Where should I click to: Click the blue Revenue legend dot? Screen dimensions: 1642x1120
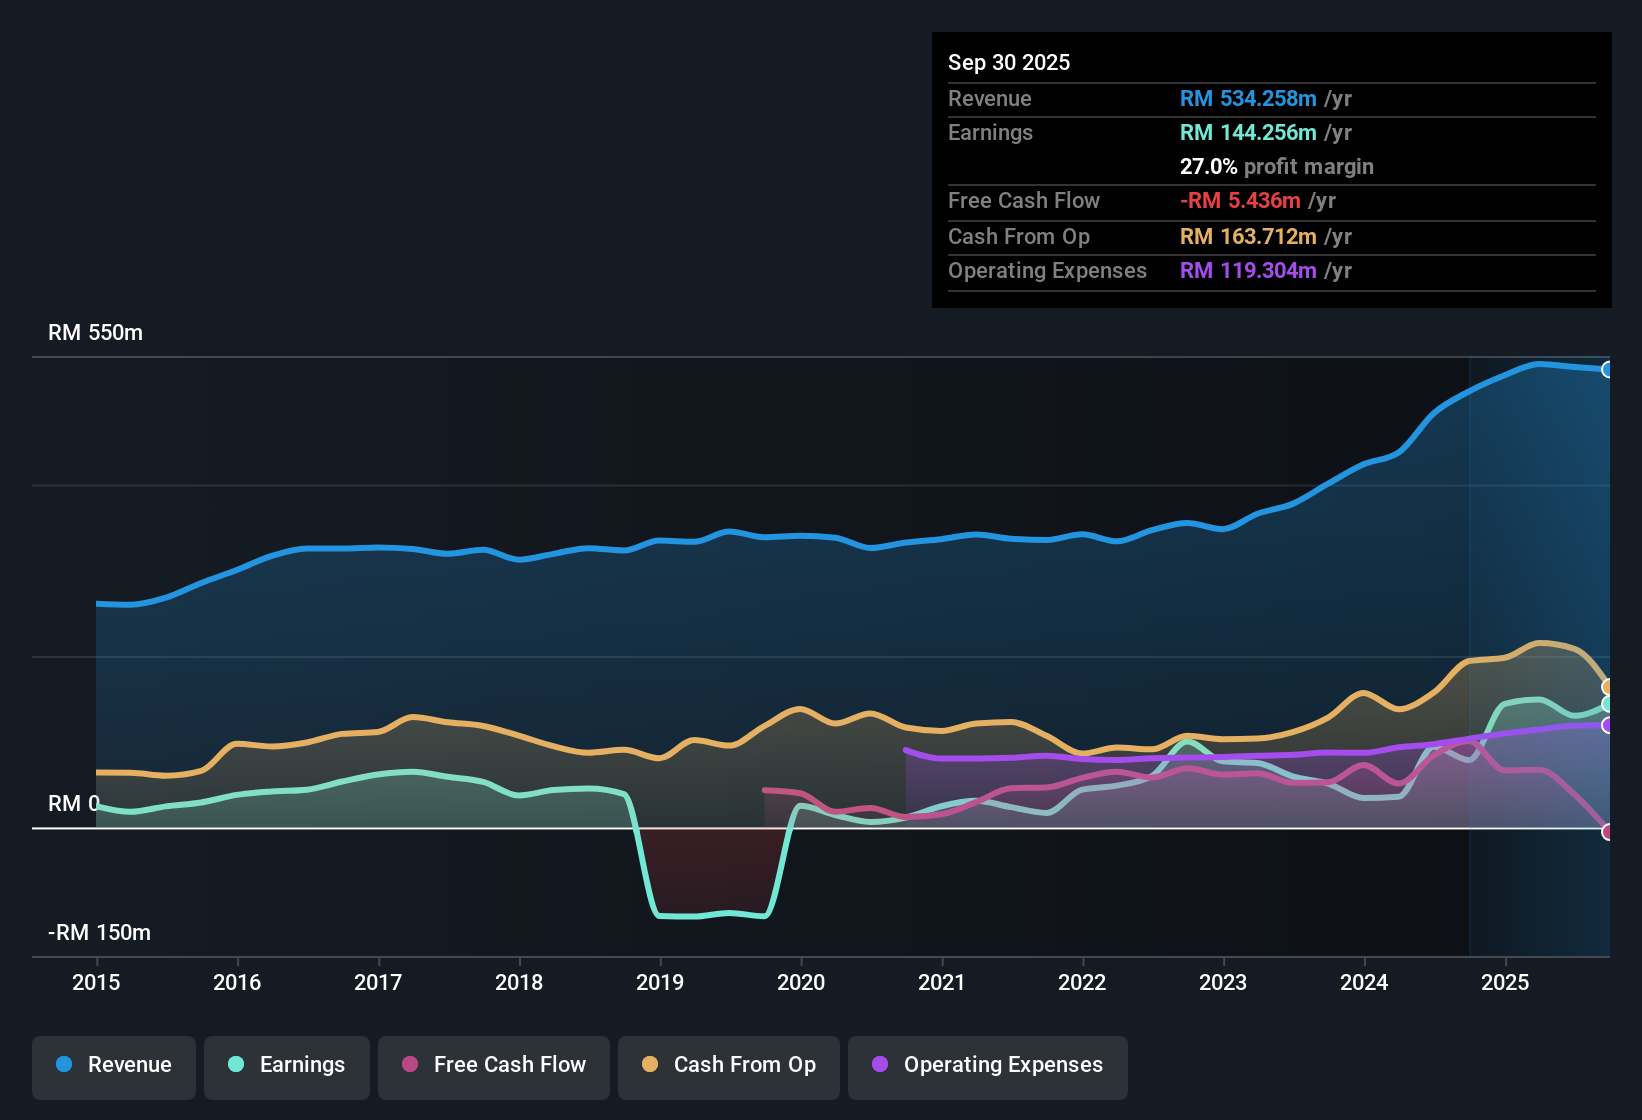(x=63, y=1065)
